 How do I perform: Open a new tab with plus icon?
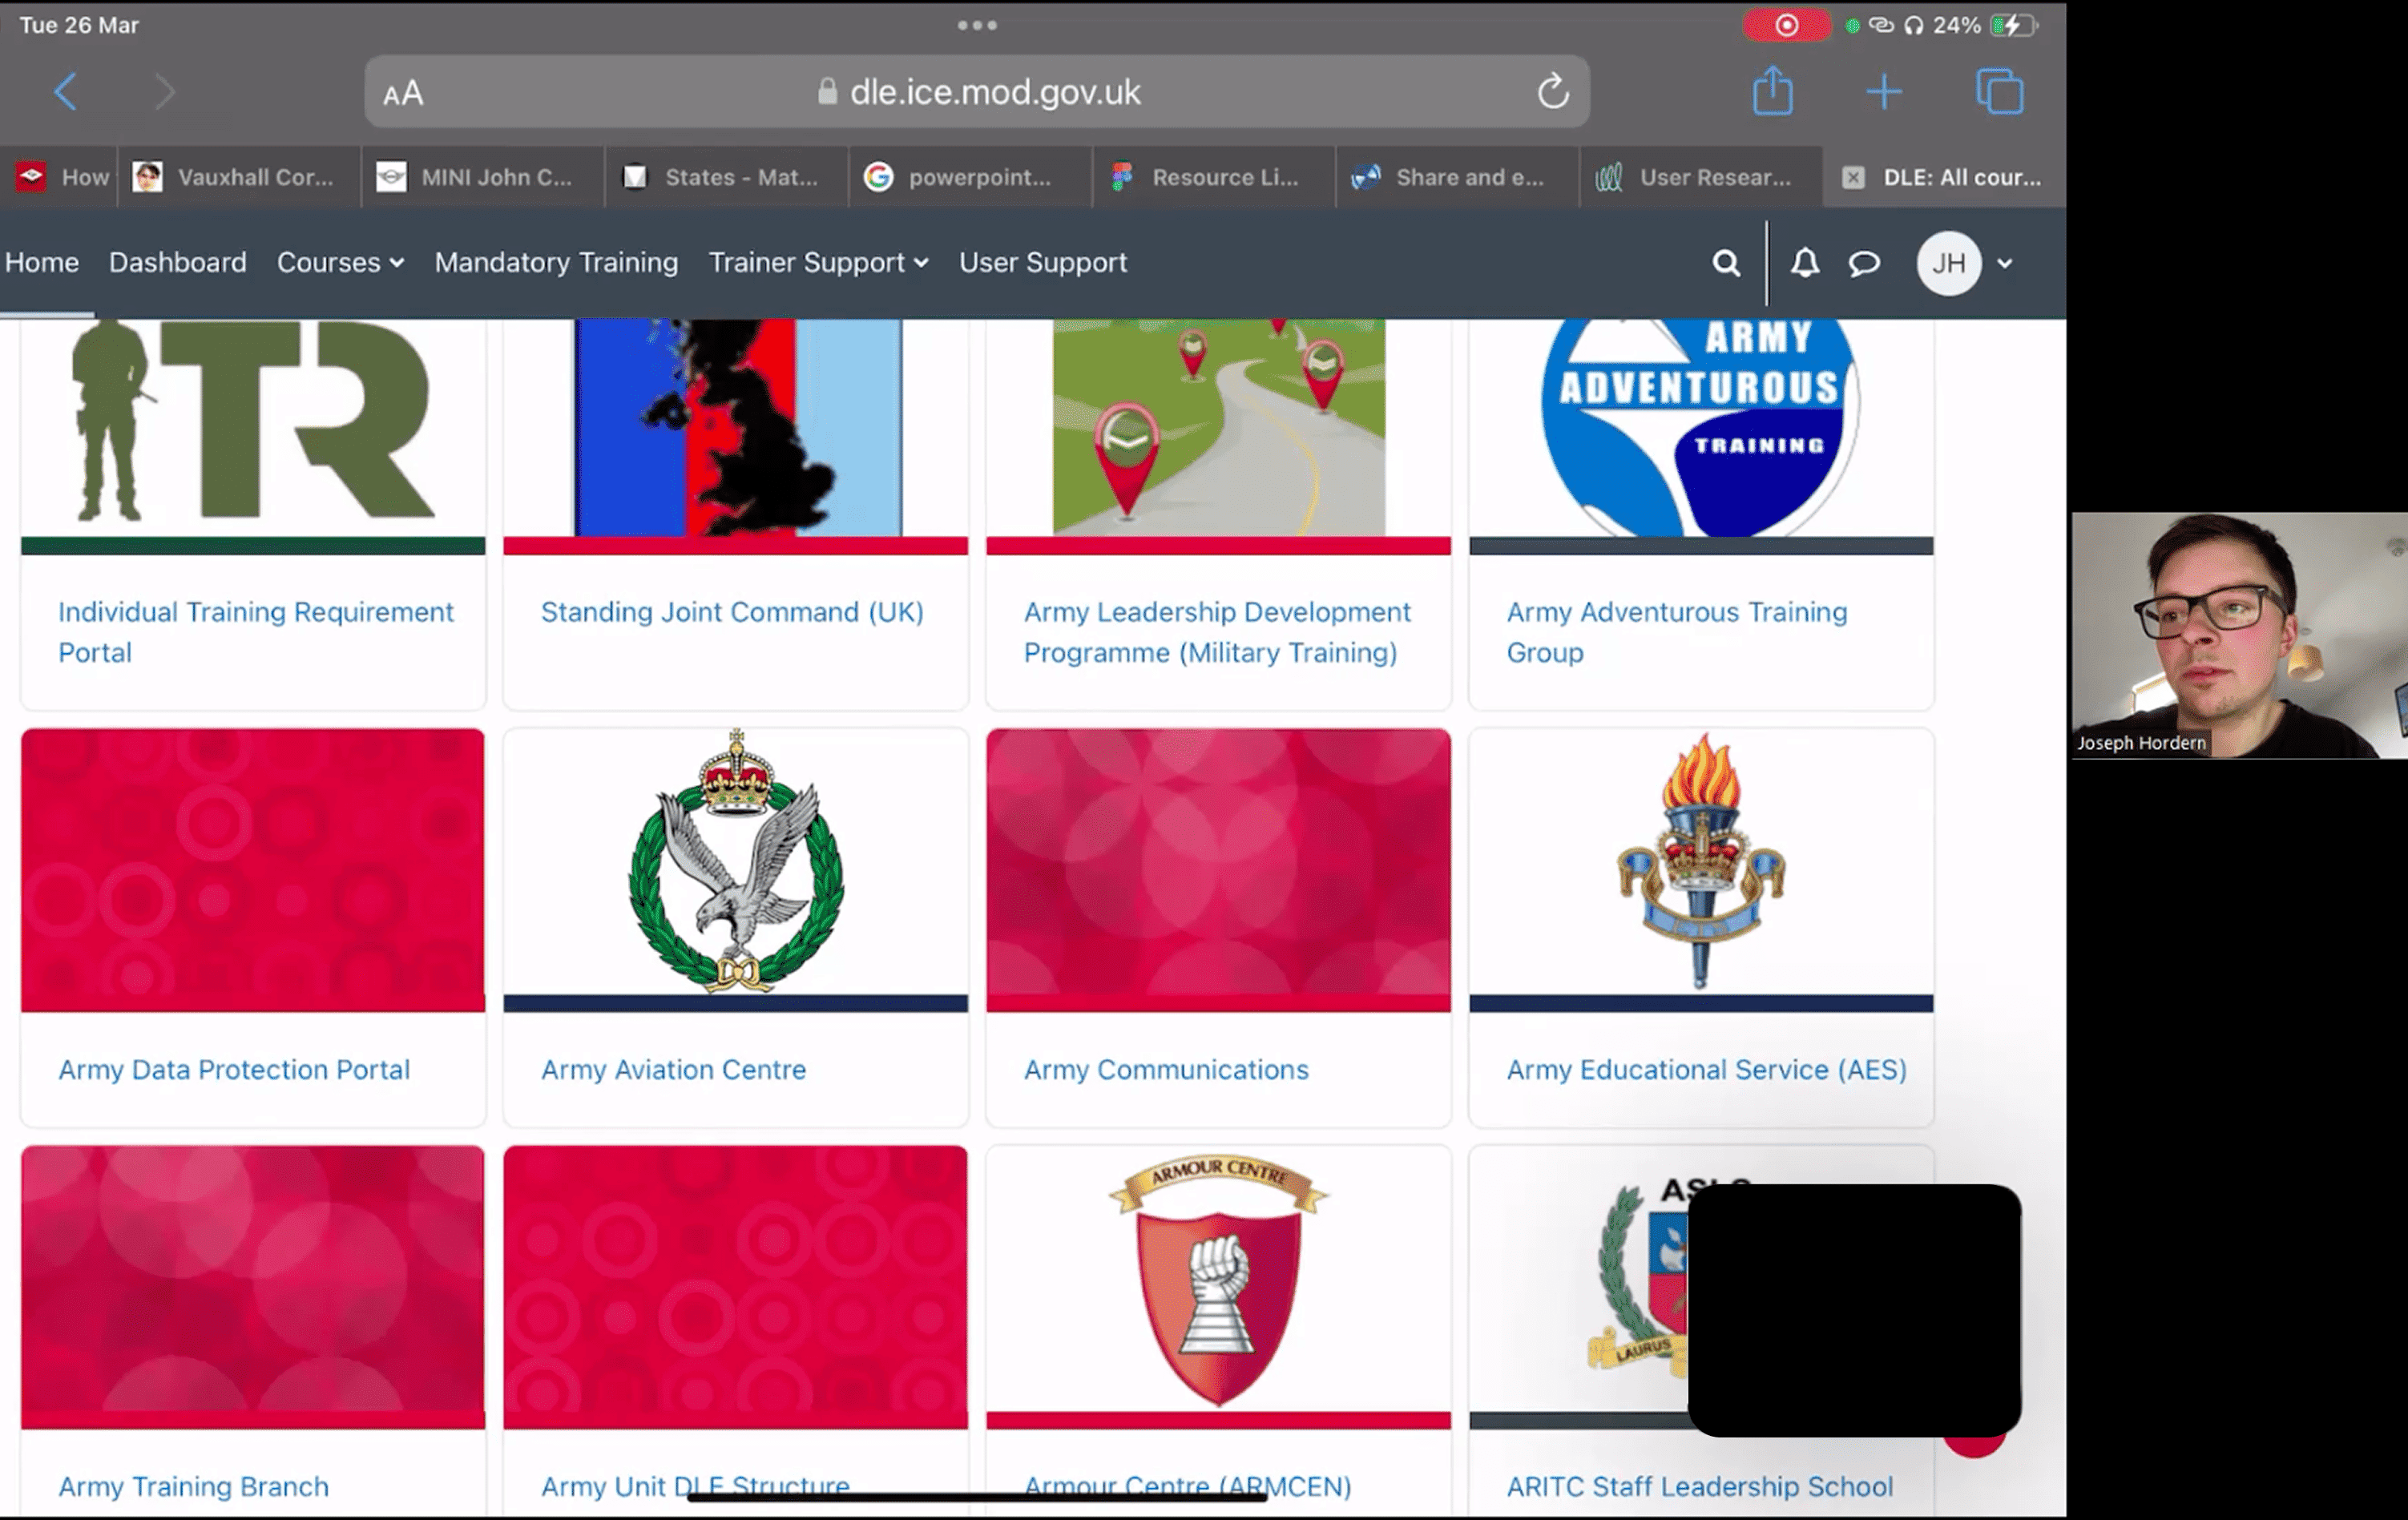pos(1883,92)
